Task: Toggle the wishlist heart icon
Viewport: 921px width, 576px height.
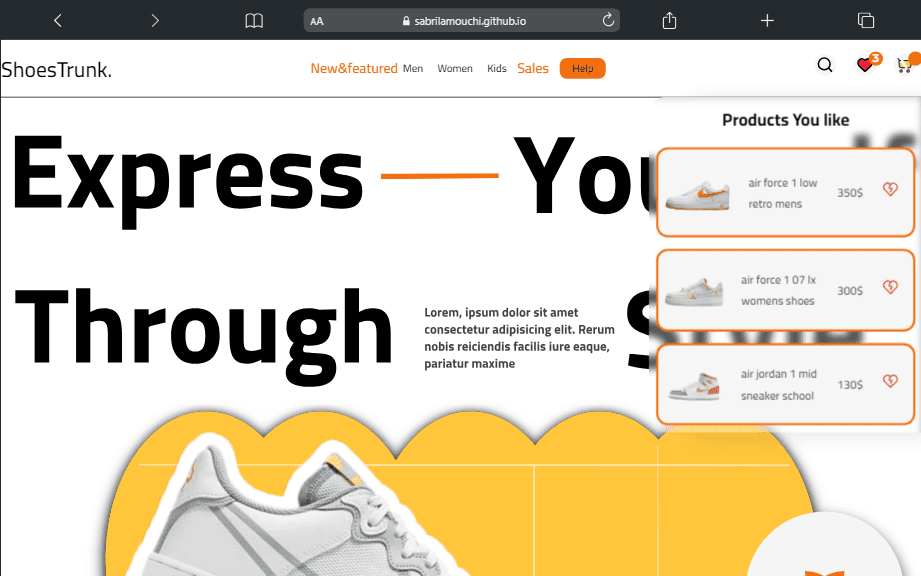Action: coord(864,65)
